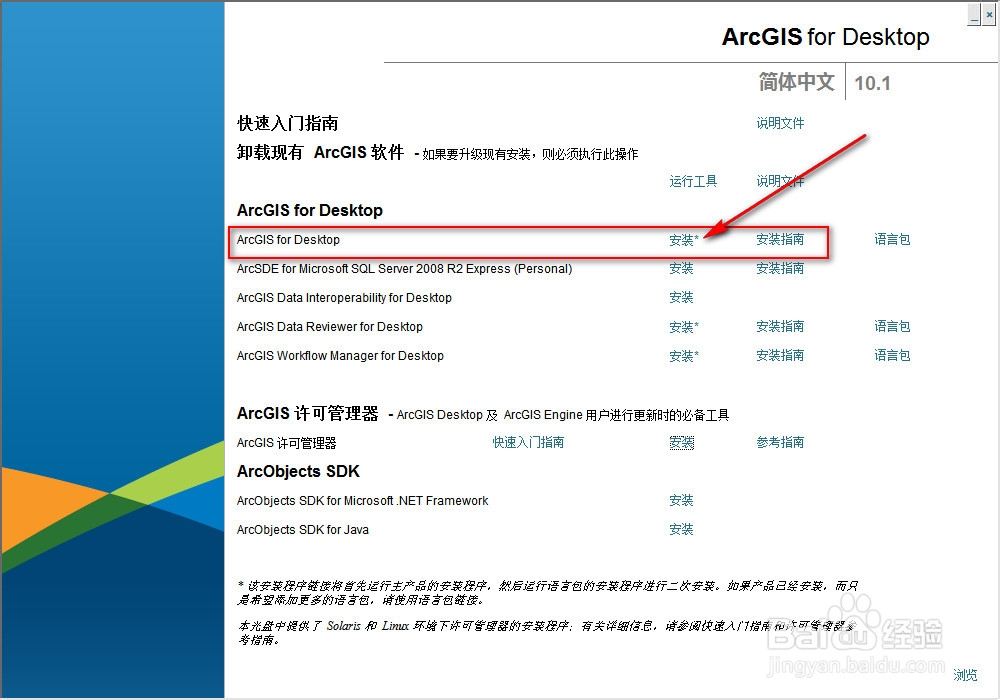Open 安装指南 for ArcSDE SQL Server

click(780, 268)
